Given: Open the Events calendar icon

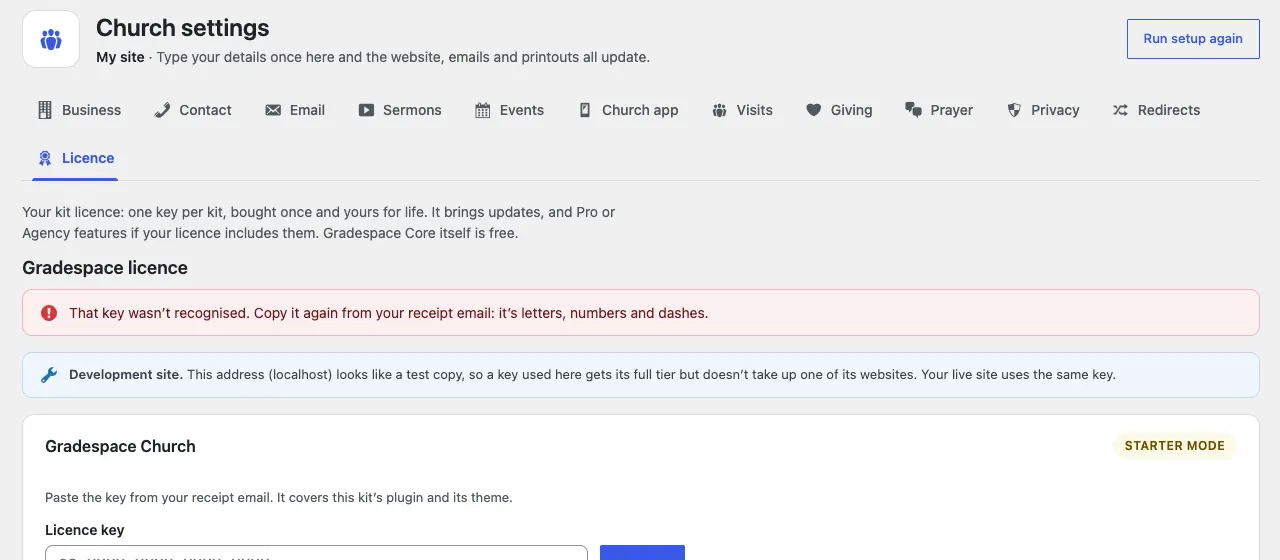Looking at the screenshot, I should pos(483,110).
